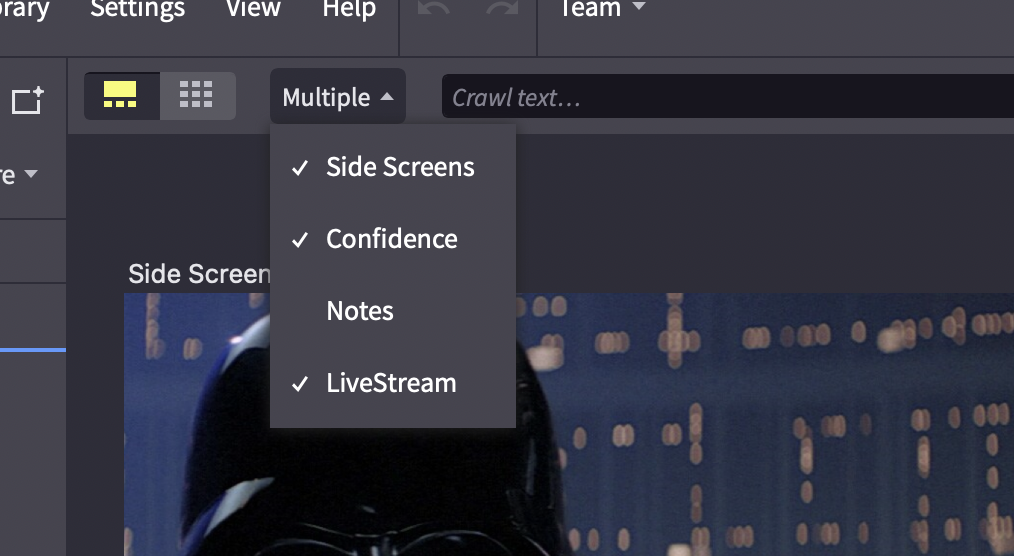Check Notes in the dropdown

coord(393,311)
